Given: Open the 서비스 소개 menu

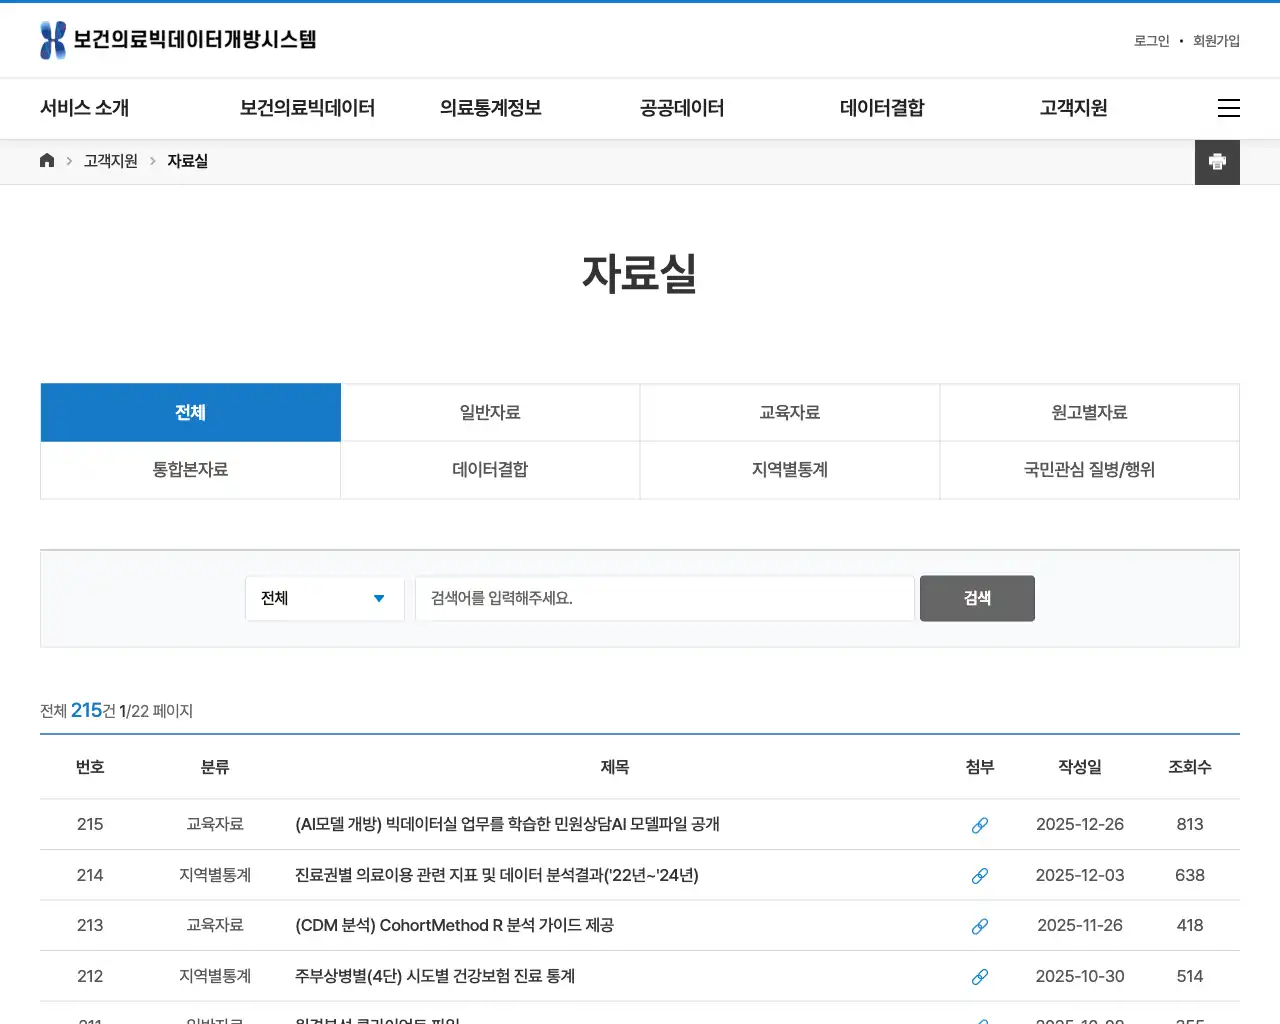Looking at the screenshot, I should pos(85,108).
